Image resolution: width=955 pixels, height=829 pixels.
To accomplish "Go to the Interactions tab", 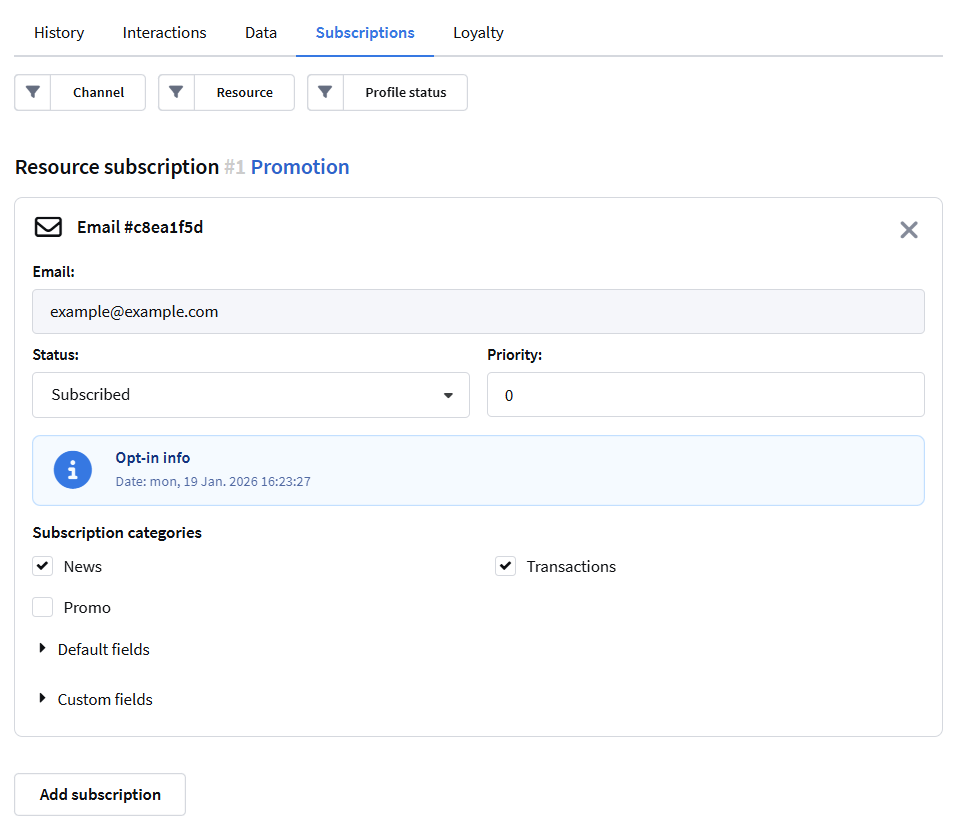I will [x=164, y=32].
